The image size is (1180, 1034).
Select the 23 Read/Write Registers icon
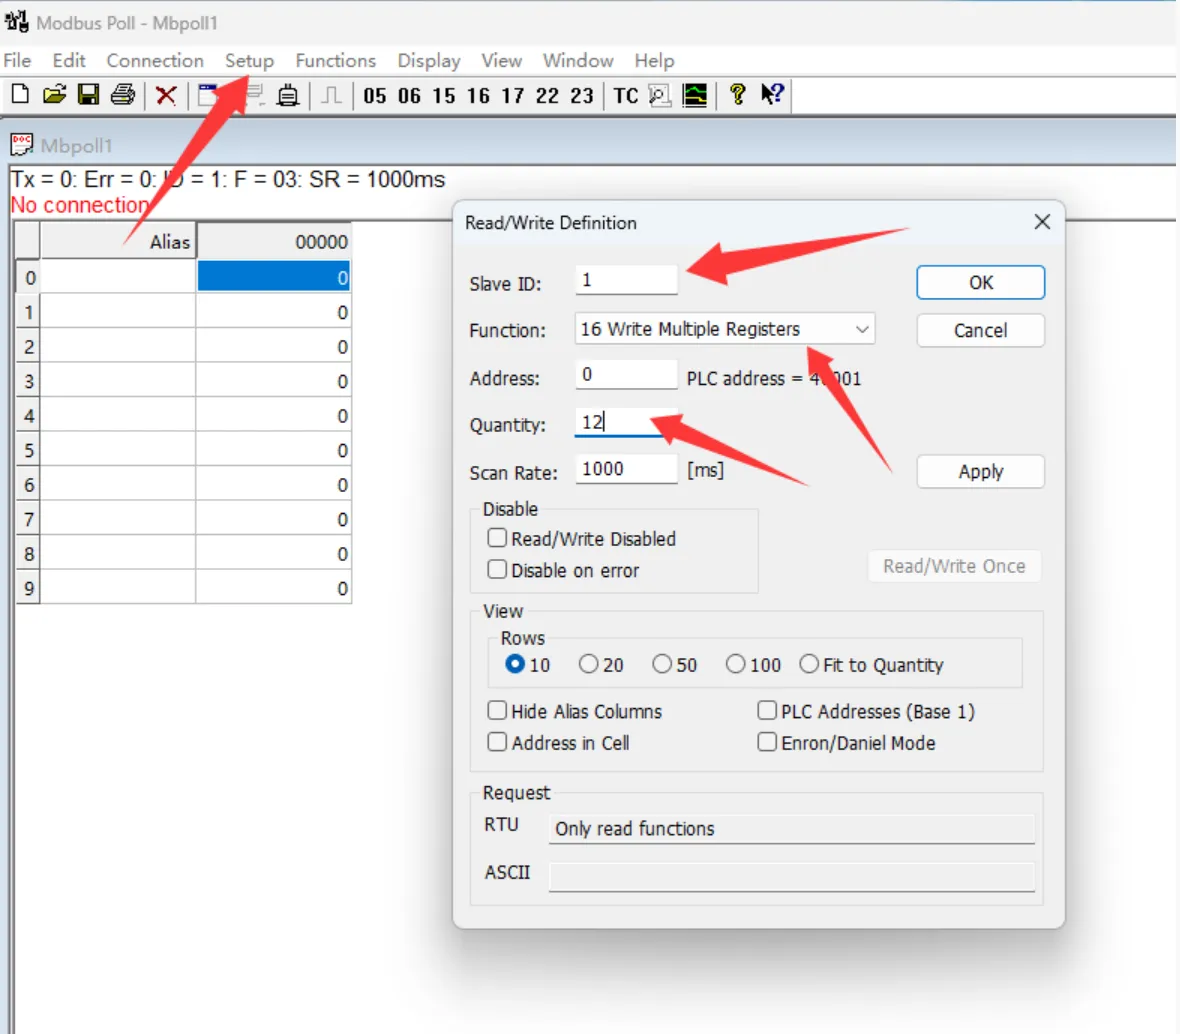[581, 95]
